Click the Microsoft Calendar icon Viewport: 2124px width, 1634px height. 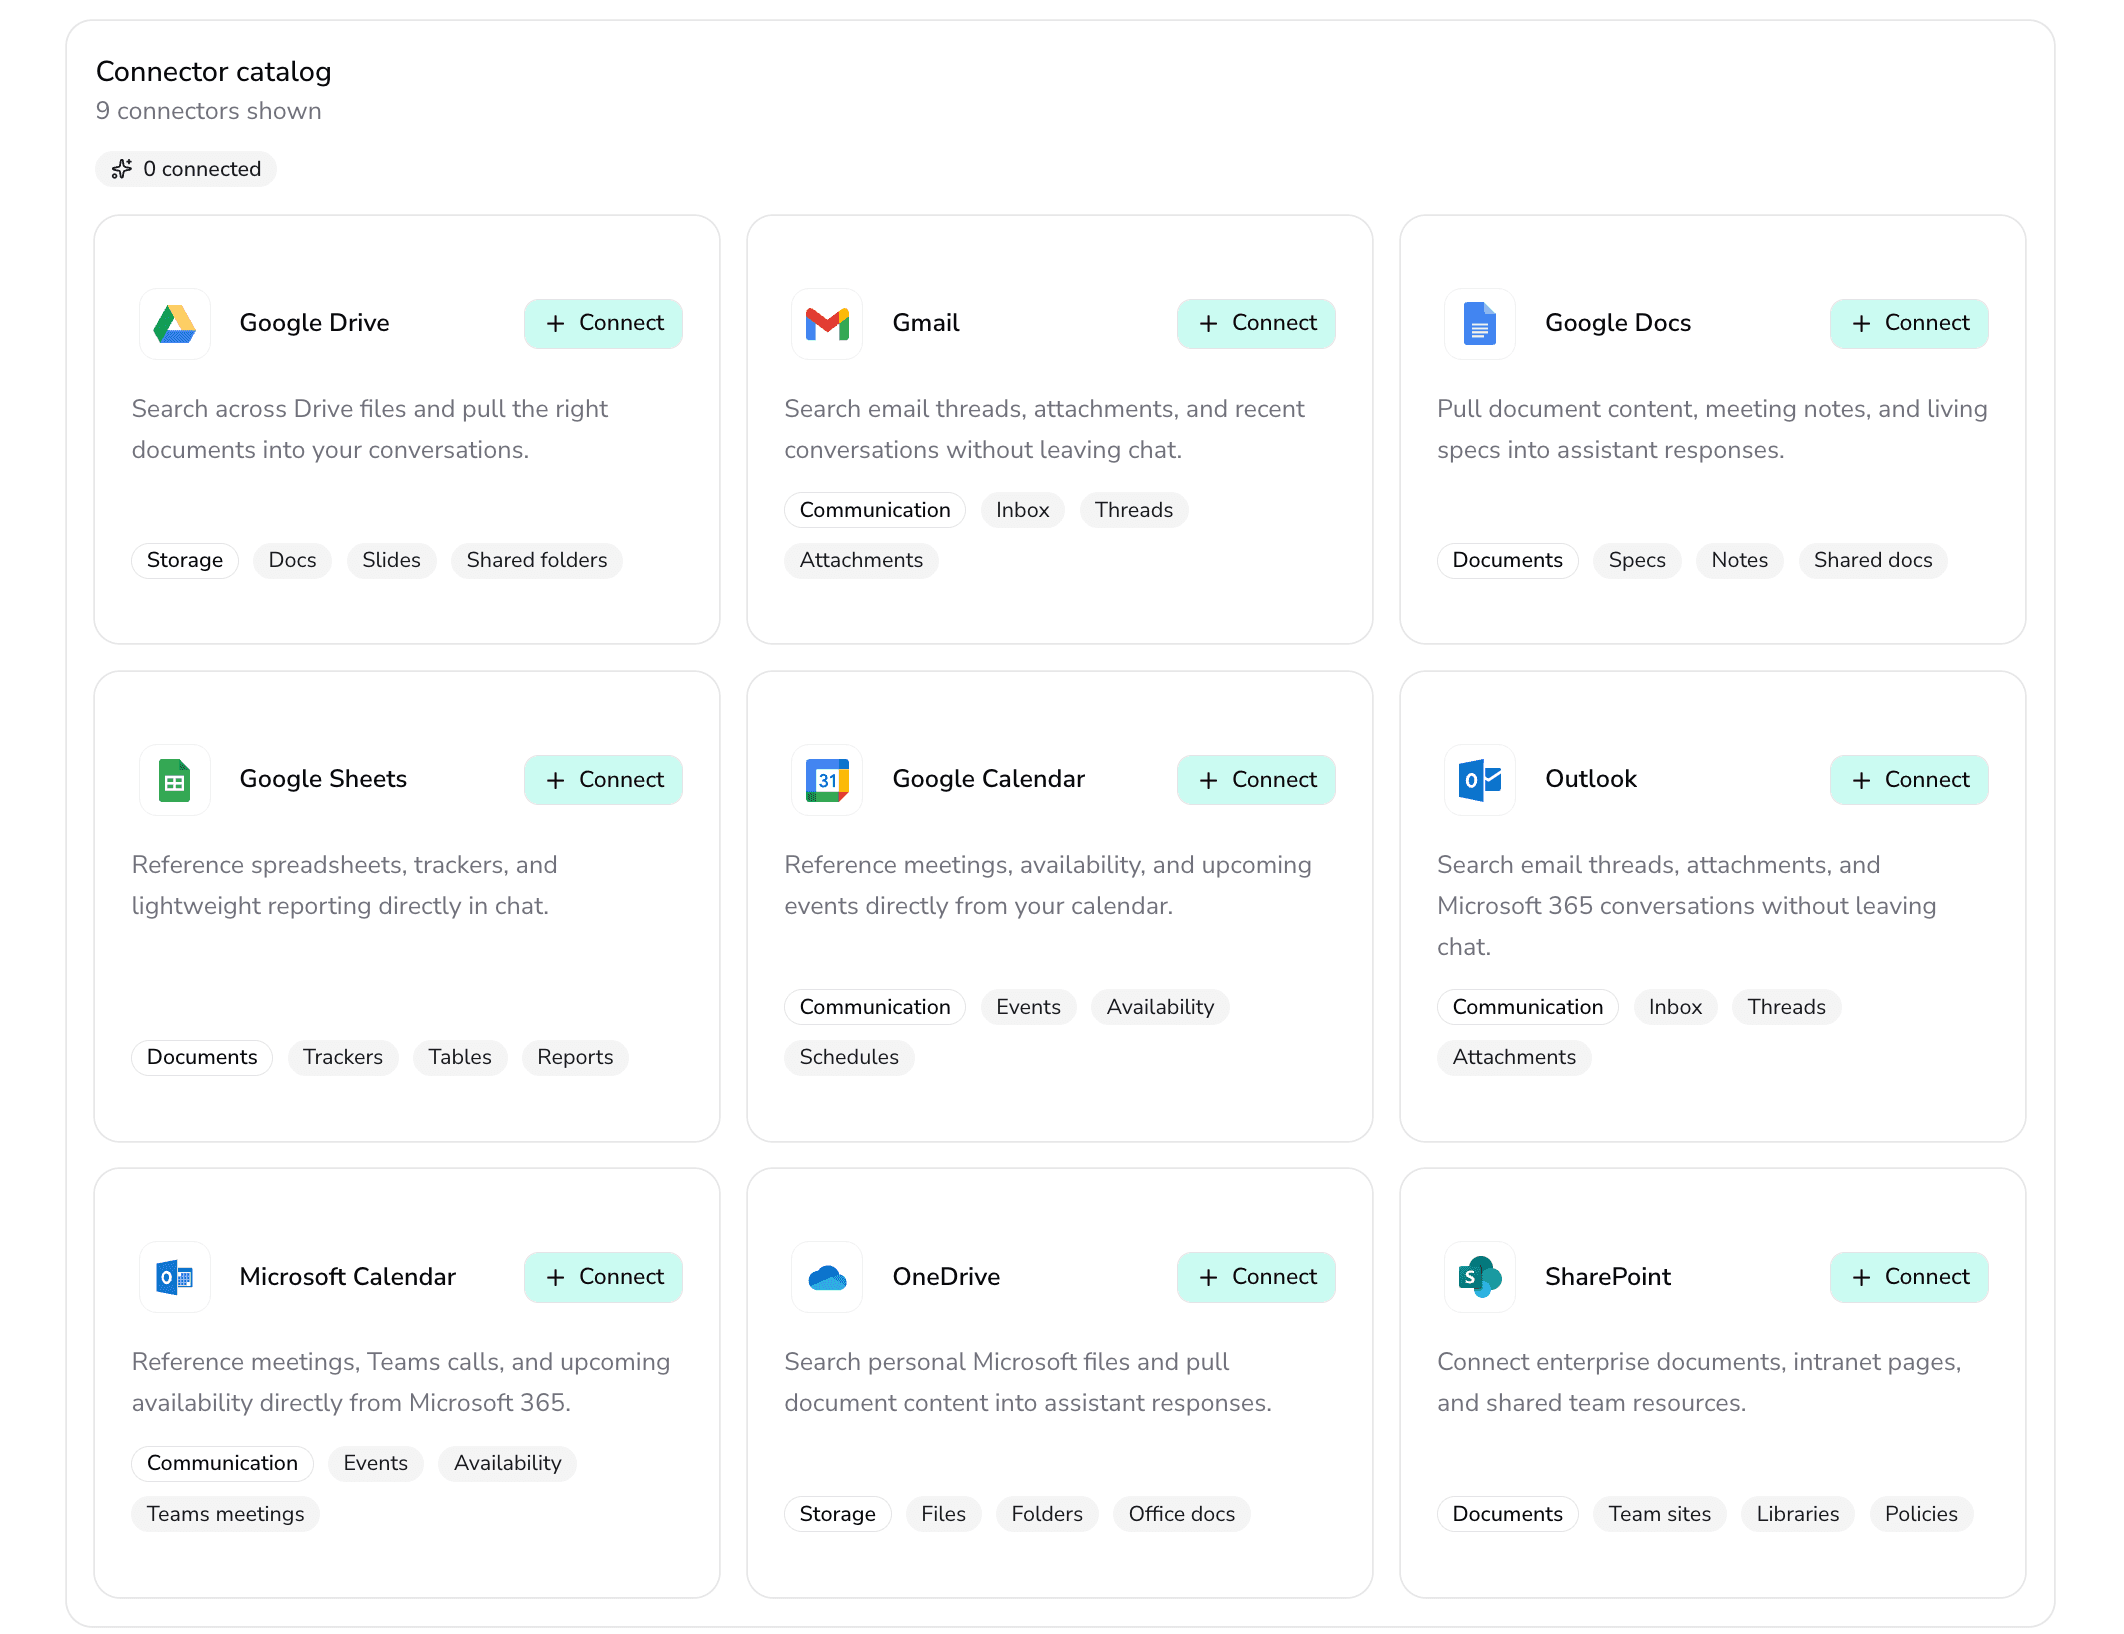[x=175, y=1277]
